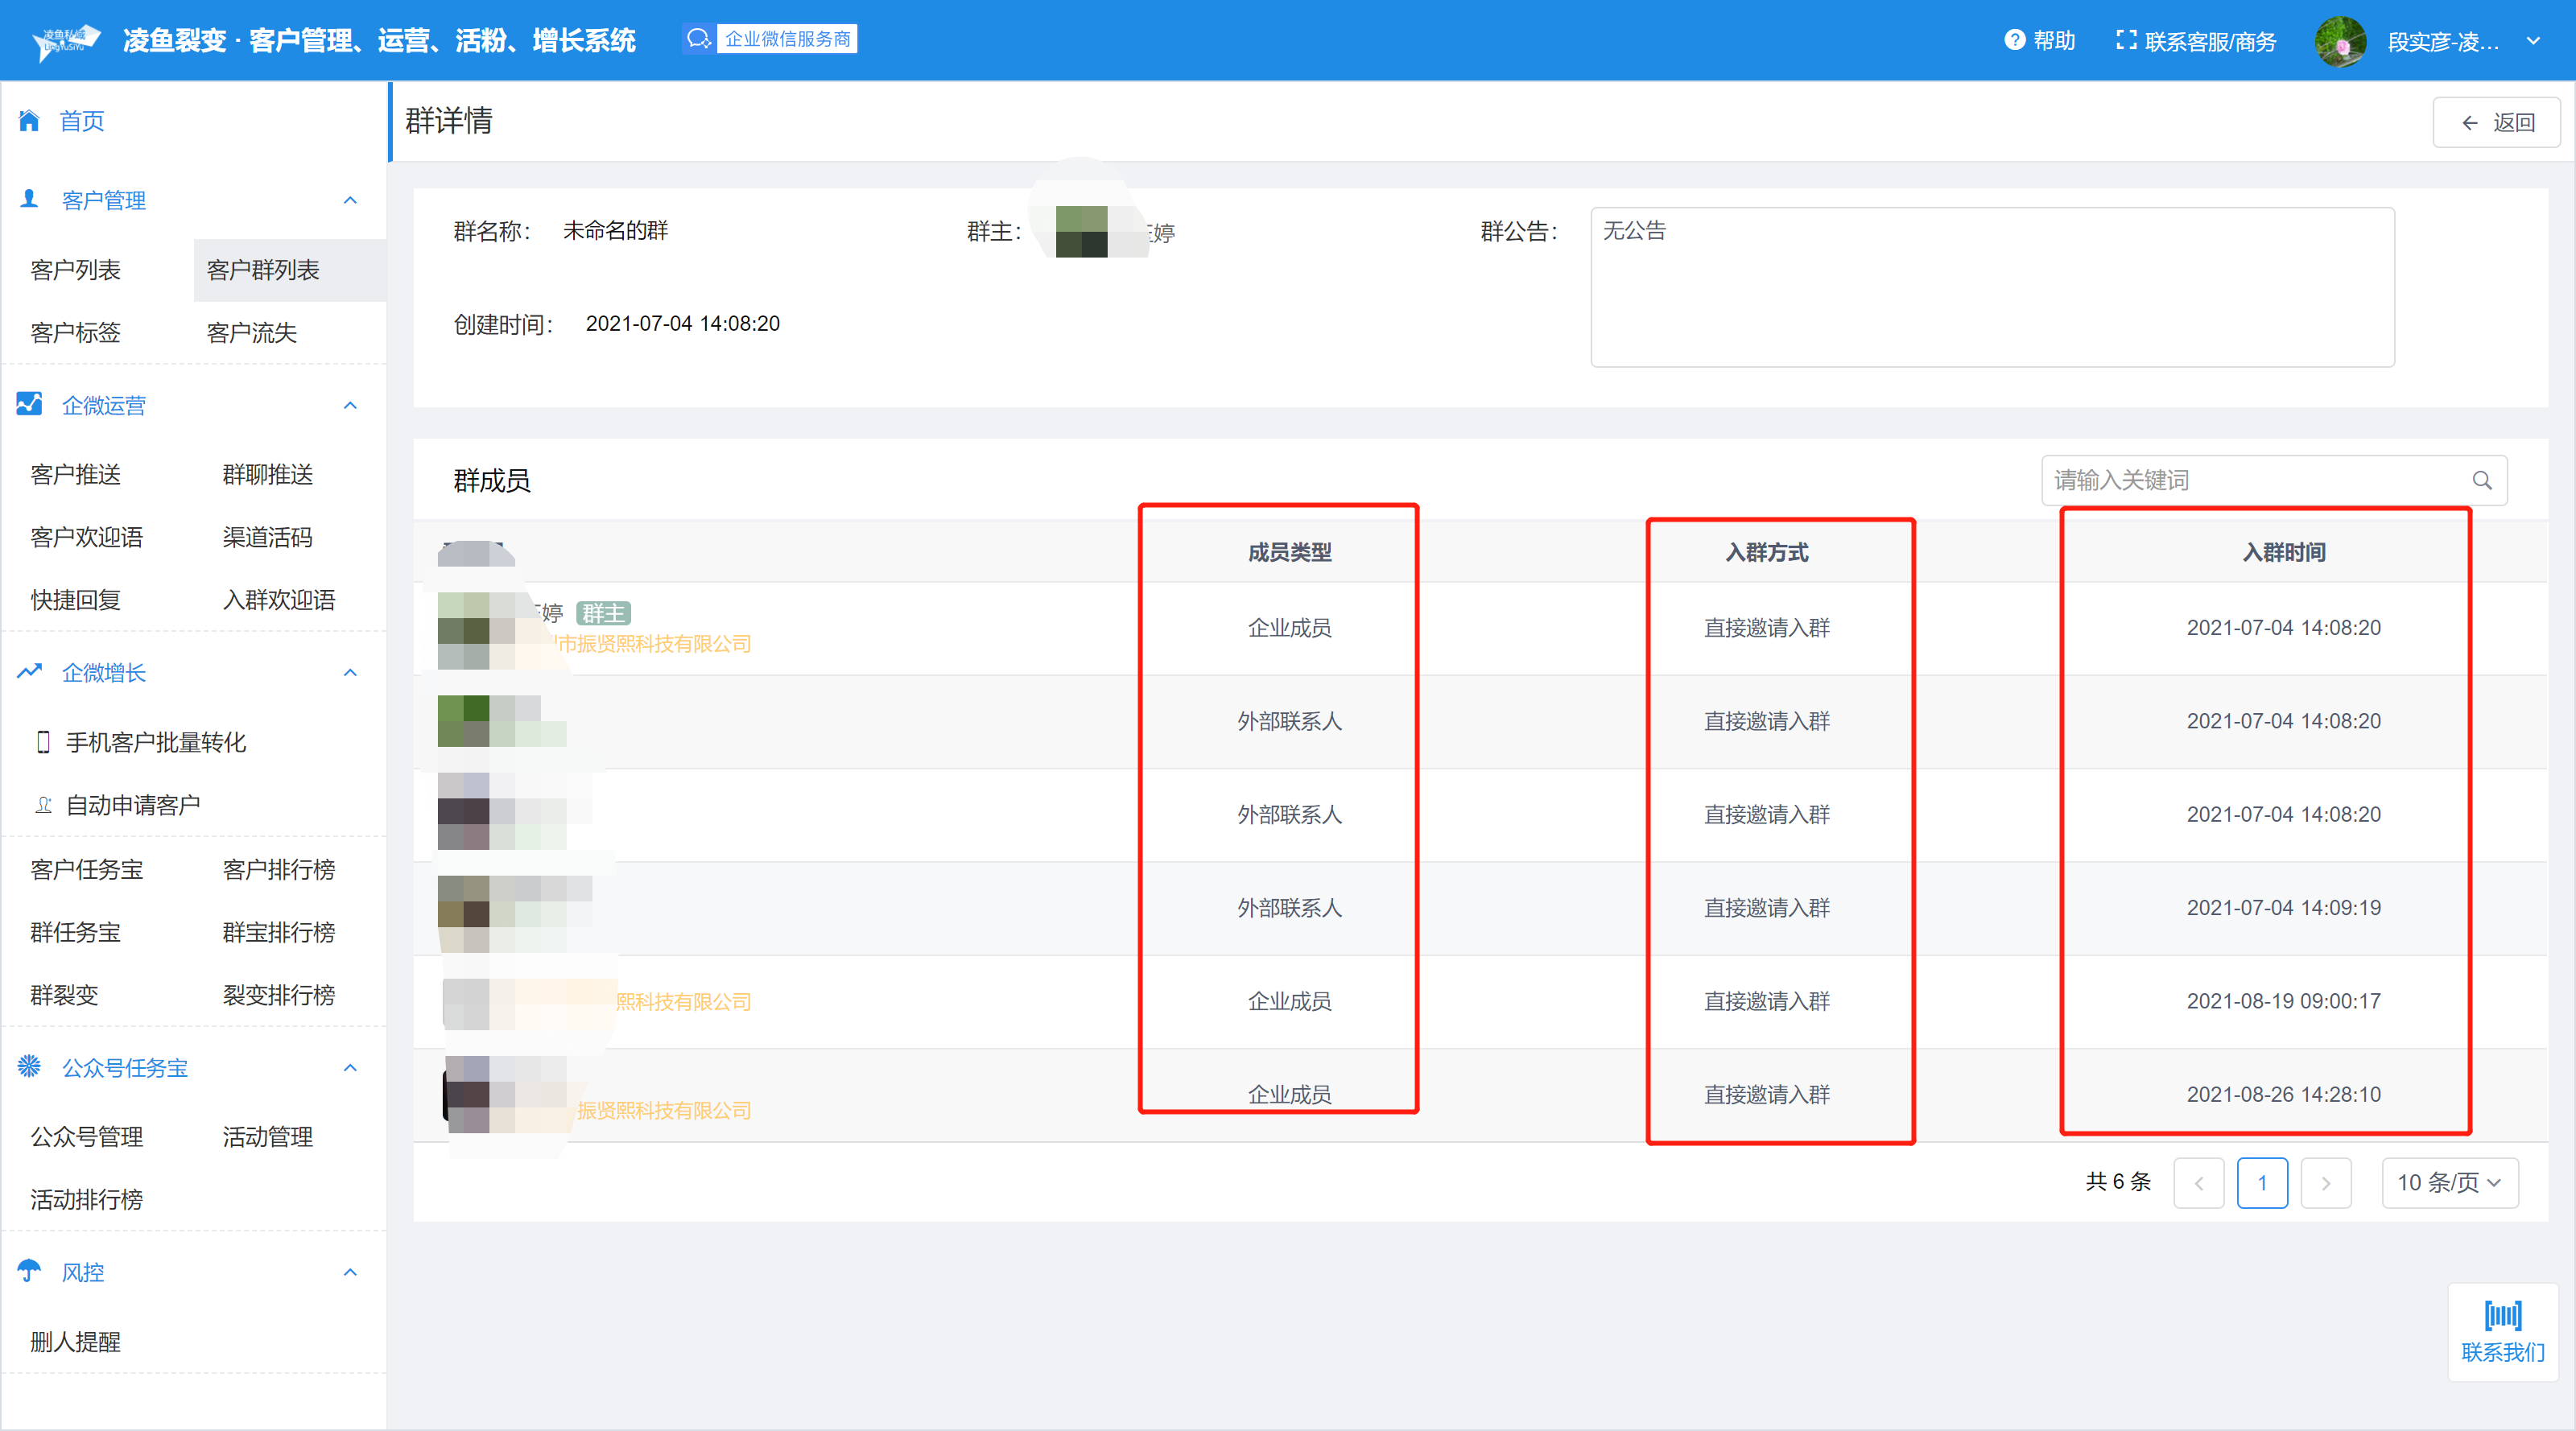Collapse the 企微运营 section chevron
Image resolution: width=2576 pixels, height=1431 pixels.
click(350, 405)
